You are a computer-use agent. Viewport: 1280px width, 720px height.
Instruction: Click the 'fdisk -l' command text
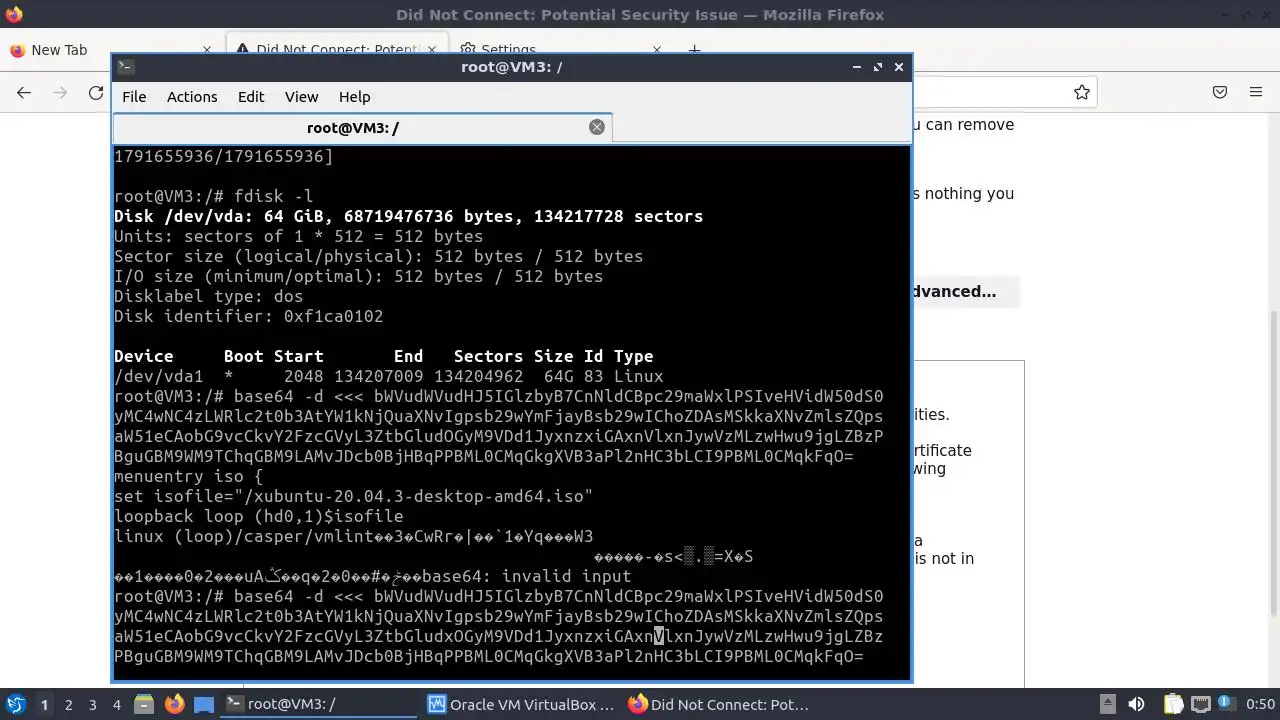coord(274,196)
